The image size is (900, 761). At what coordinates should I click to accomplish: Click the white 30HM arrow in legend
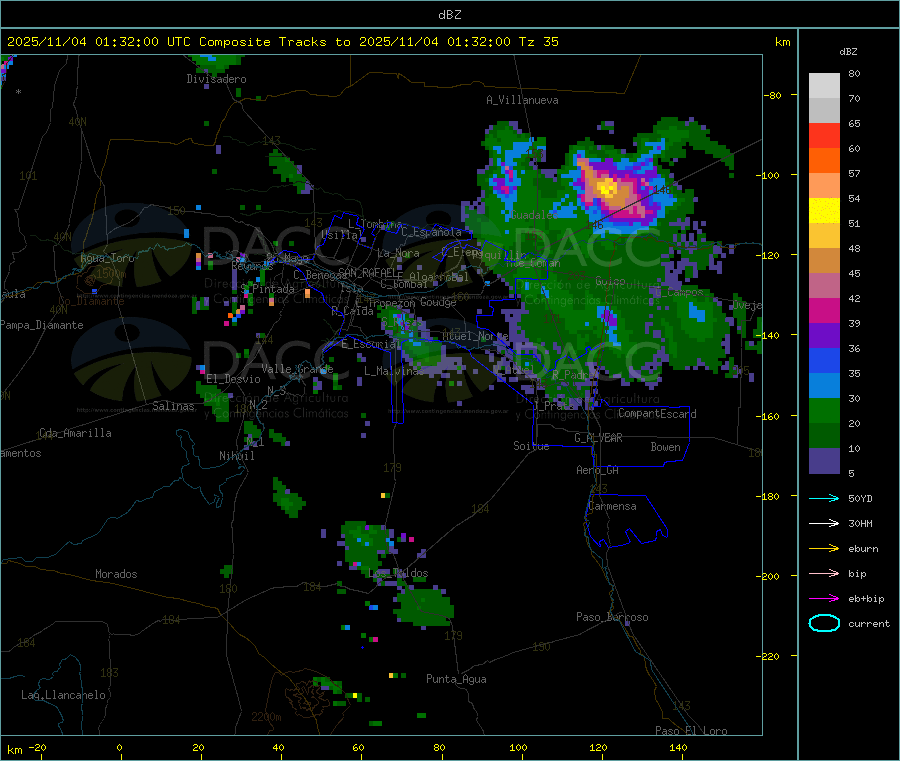click(824, 523)
